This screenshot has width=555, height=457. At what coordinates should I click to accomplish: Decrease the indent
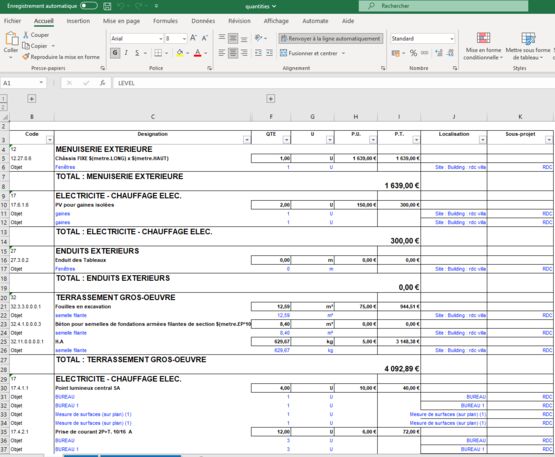[258, 53]
